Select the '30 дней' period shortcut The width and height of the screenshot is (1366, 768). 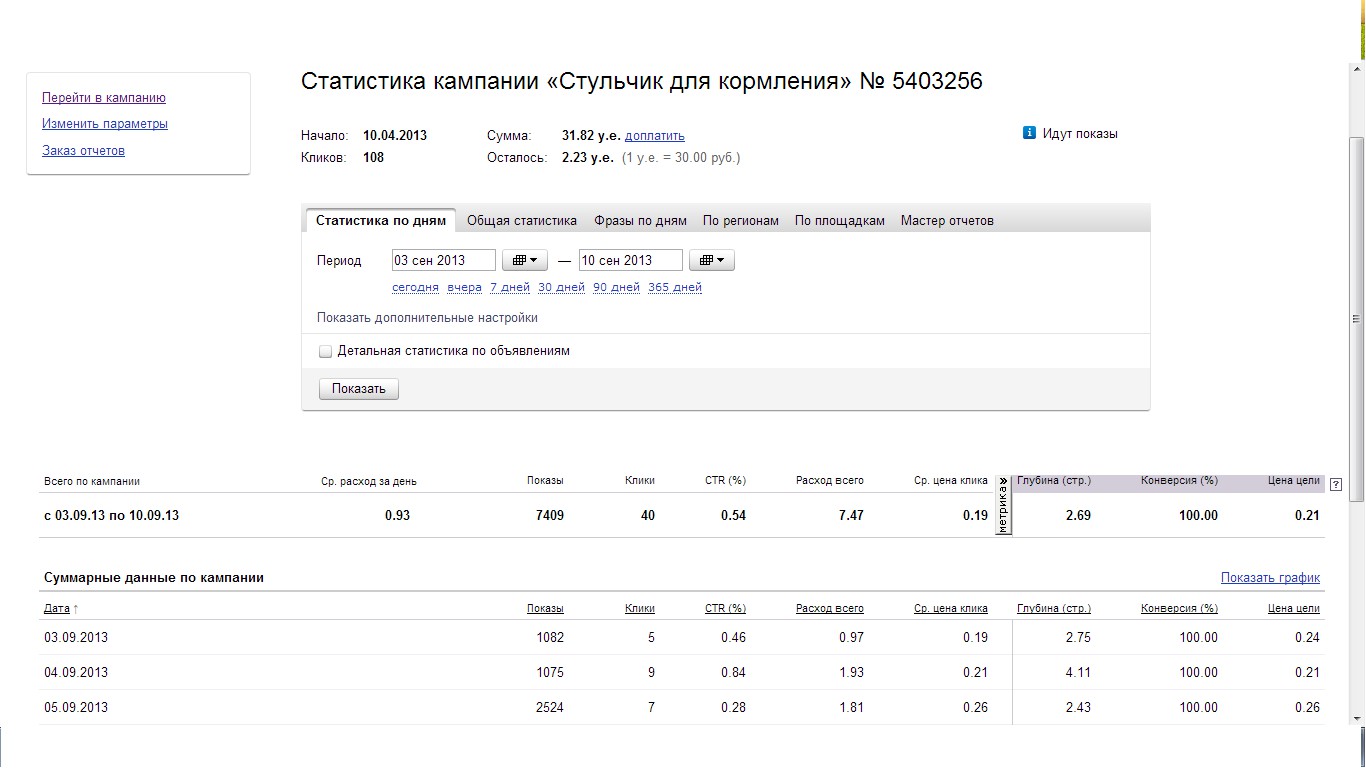pyautogui.click(x=561, y=288)
